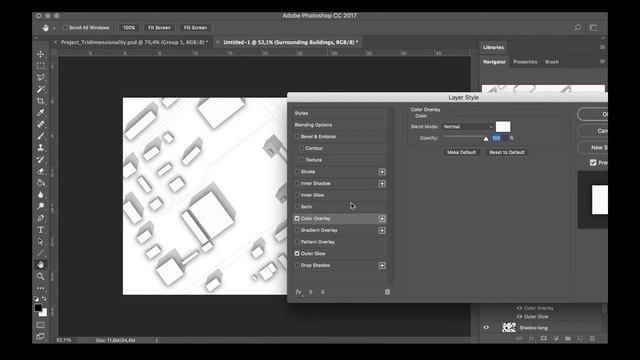640x360 pixels.
Task: Open the Hand tool preset dropdown arrow
Action: point(54,28)
